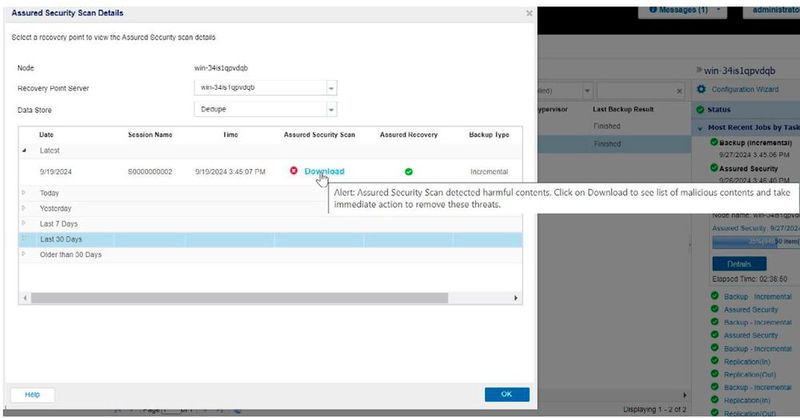Viewport: 800px width, 418px height.
Task: Expand the Last 7 Days group
Action: click(23, 224)
